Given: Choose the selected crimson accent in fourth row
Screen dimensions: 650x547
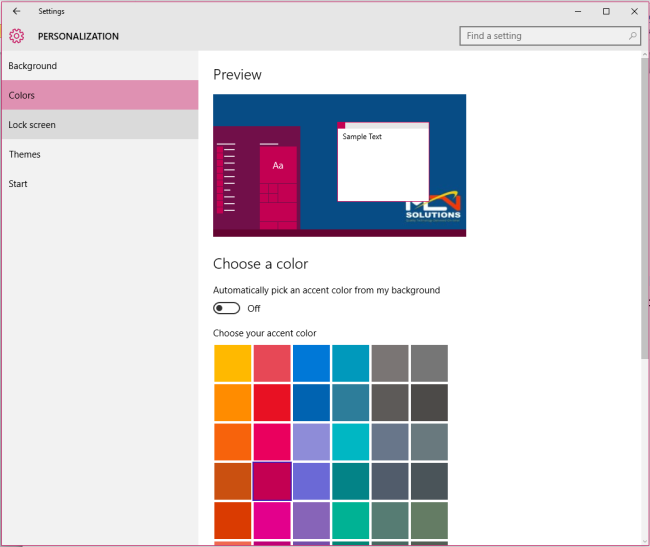Looking at the screenshot, I should (x=272, y=481).
